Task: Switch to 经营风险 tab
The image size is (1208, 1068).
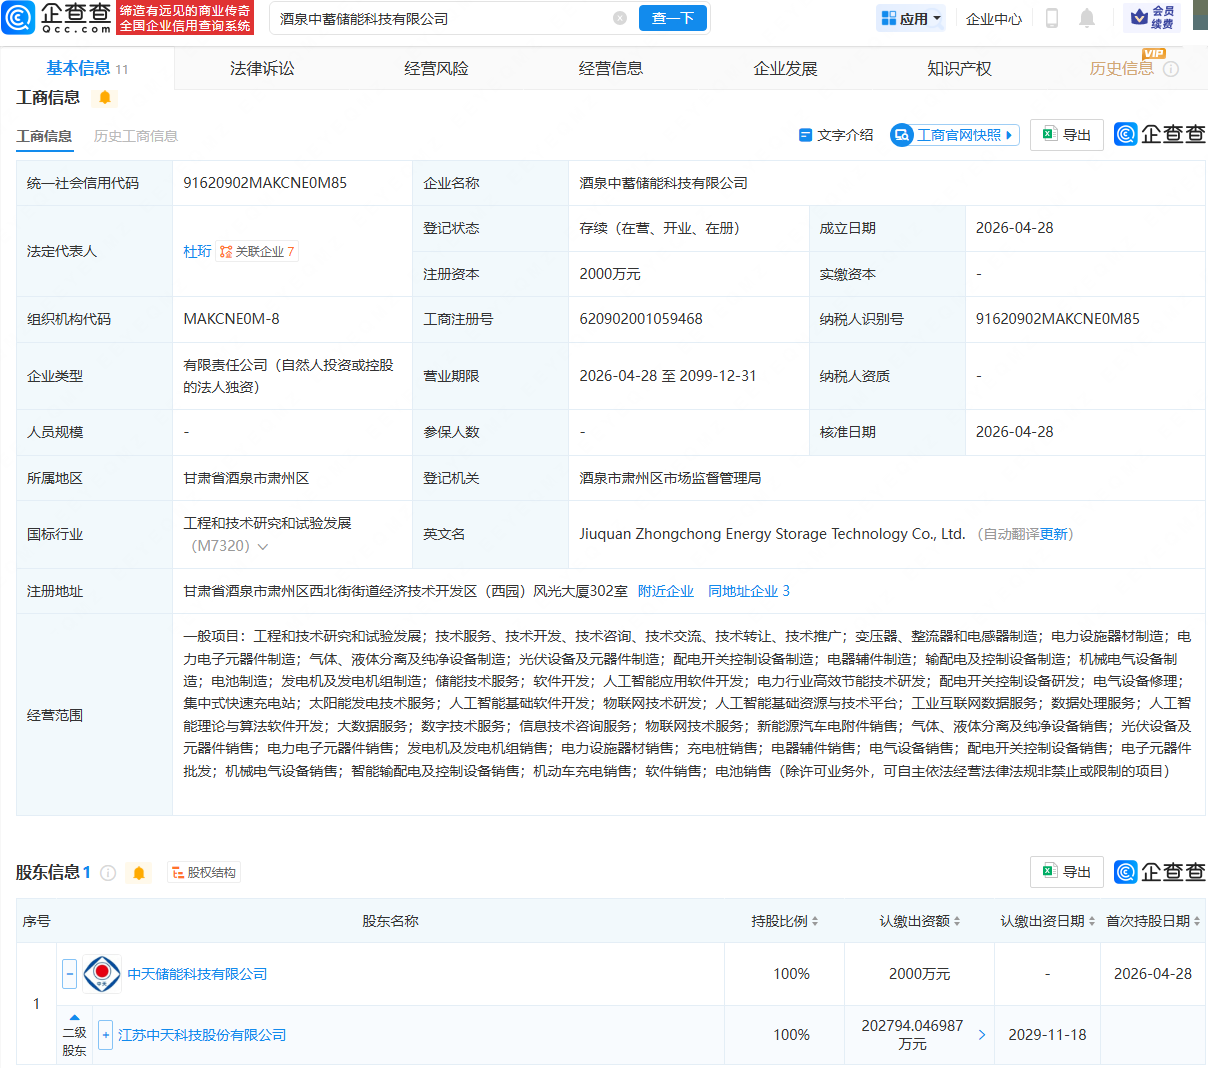Action: click(x=436, y=68)
